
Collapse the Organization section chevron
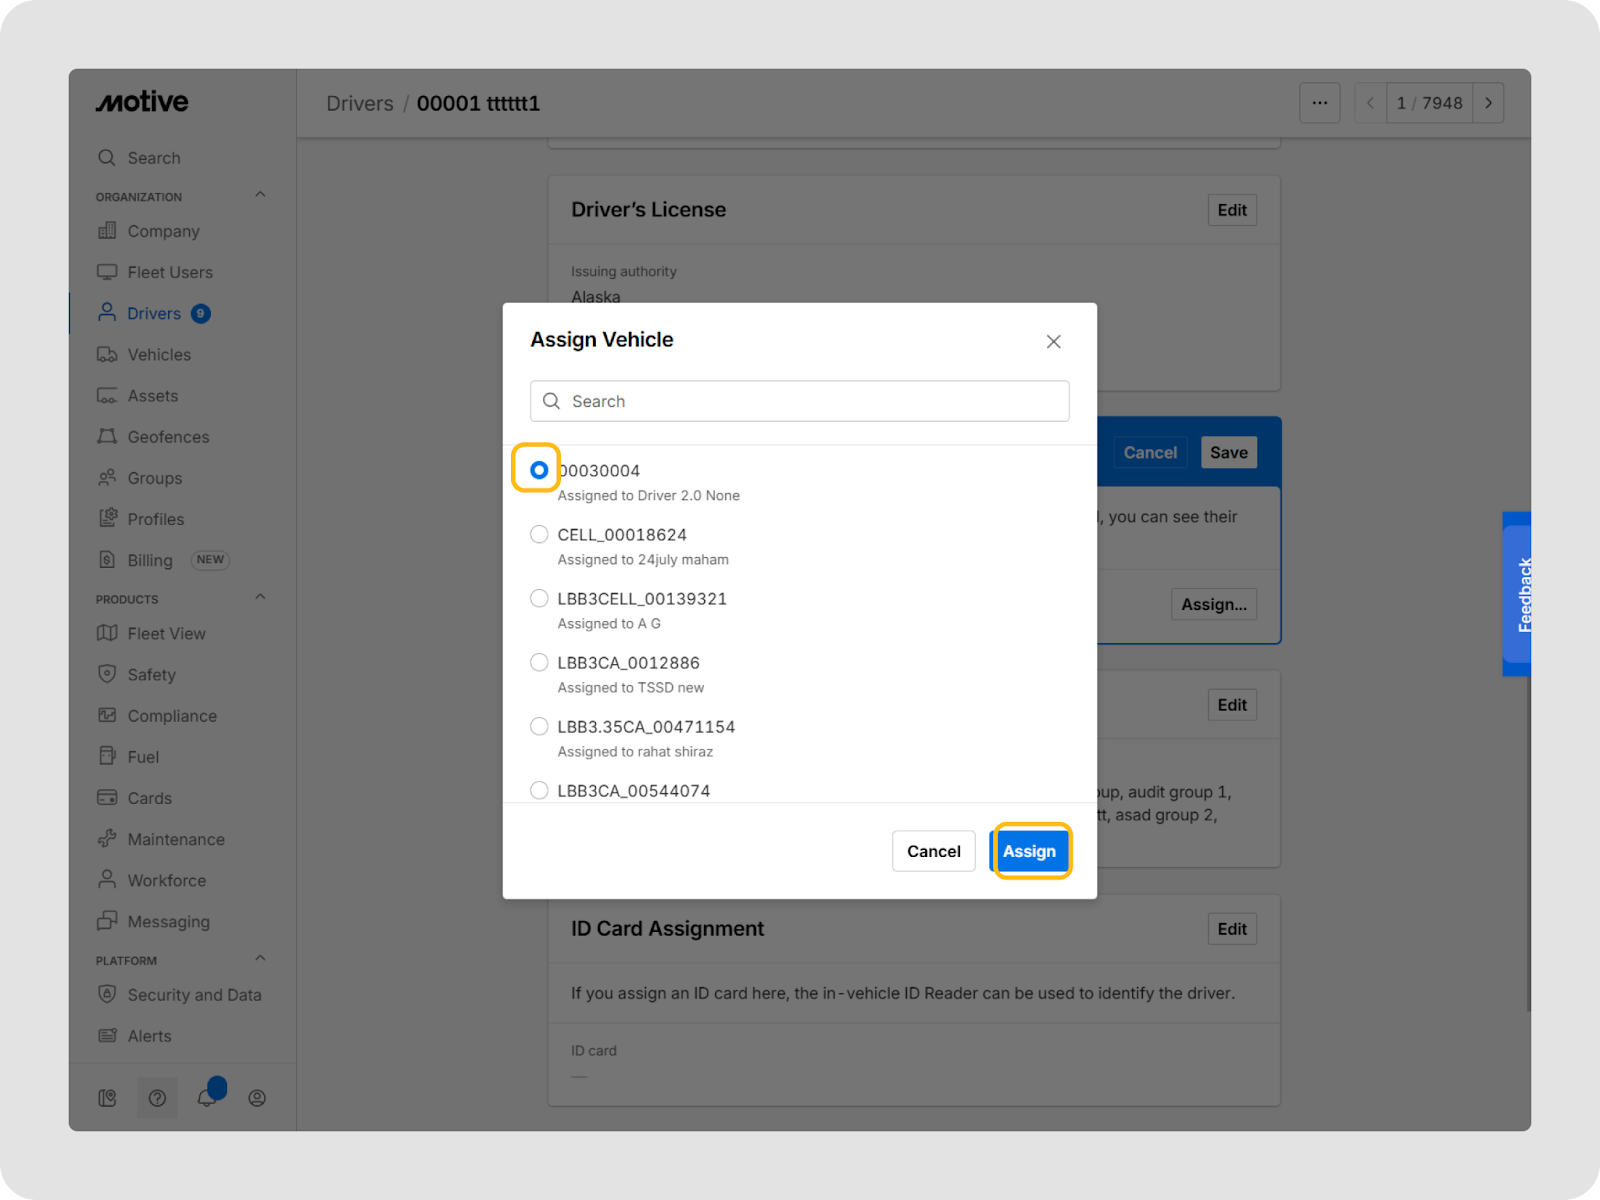pos(260,195)
